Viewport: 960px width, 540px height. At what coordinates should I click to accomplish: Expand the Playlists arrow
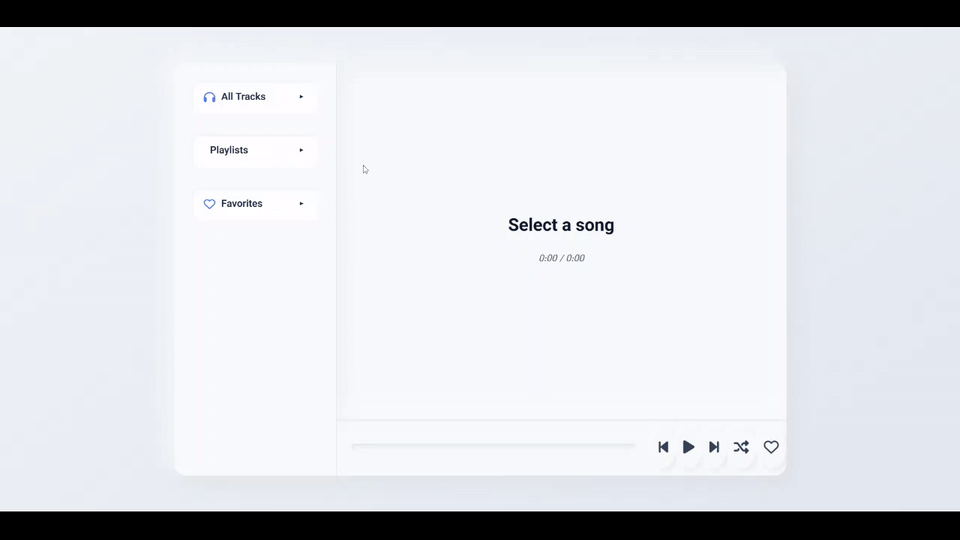coord(301,150)
